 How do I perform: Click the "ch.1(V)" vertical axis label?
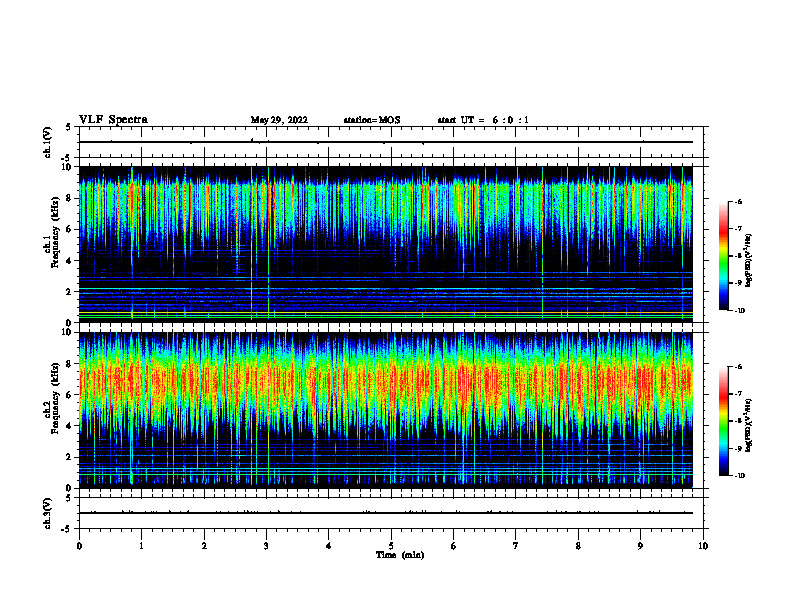[x=47, y=142]
